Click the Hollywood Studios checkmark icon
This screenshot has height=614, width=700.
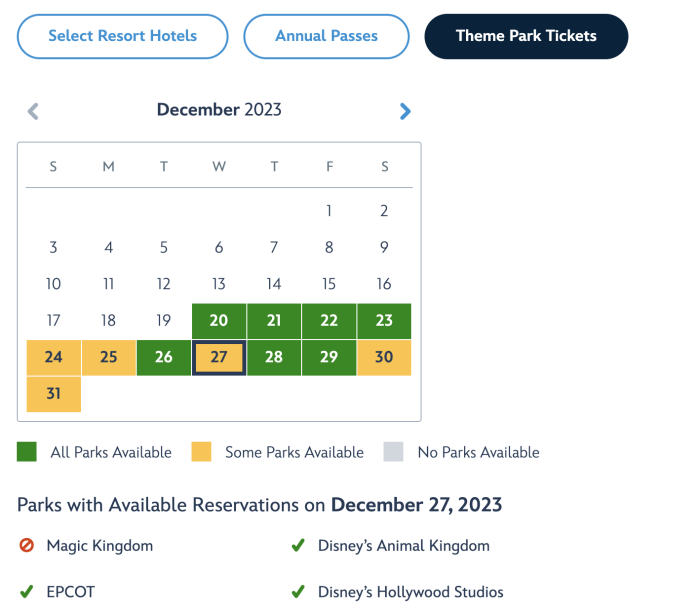point(298,592)
